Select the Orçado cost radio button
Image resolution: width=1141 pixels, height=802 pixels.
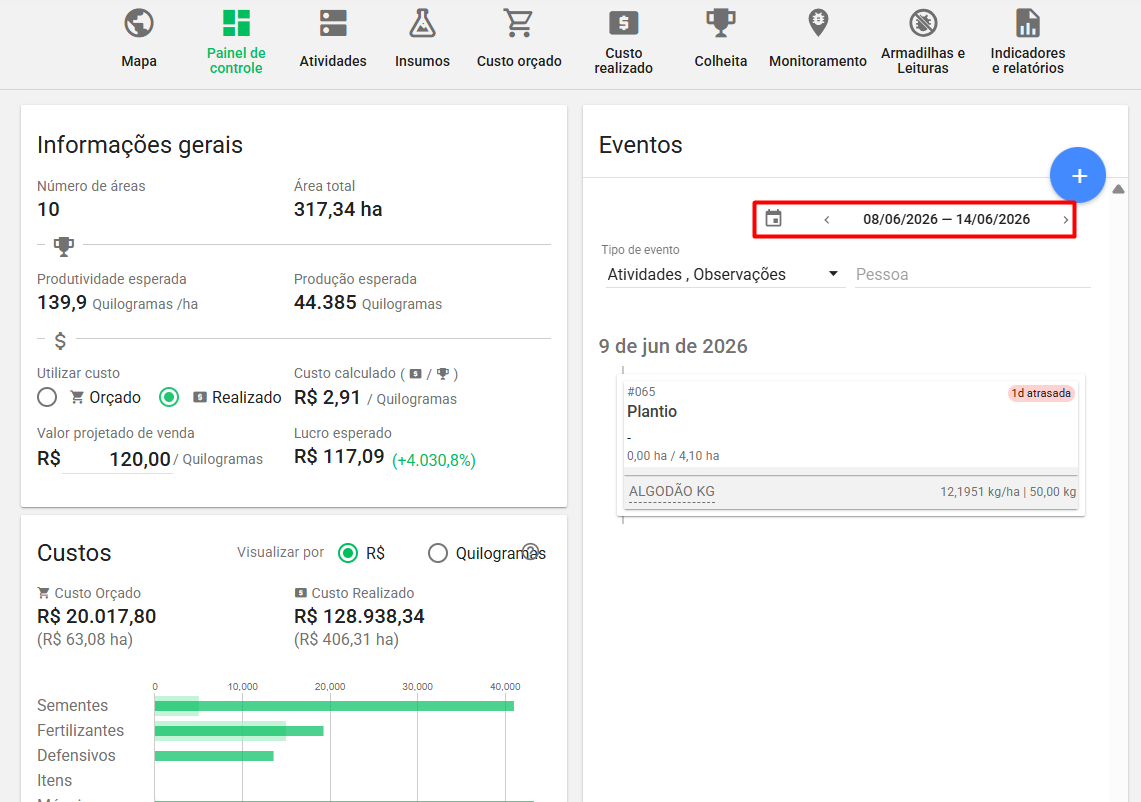(x=47, y=397)
